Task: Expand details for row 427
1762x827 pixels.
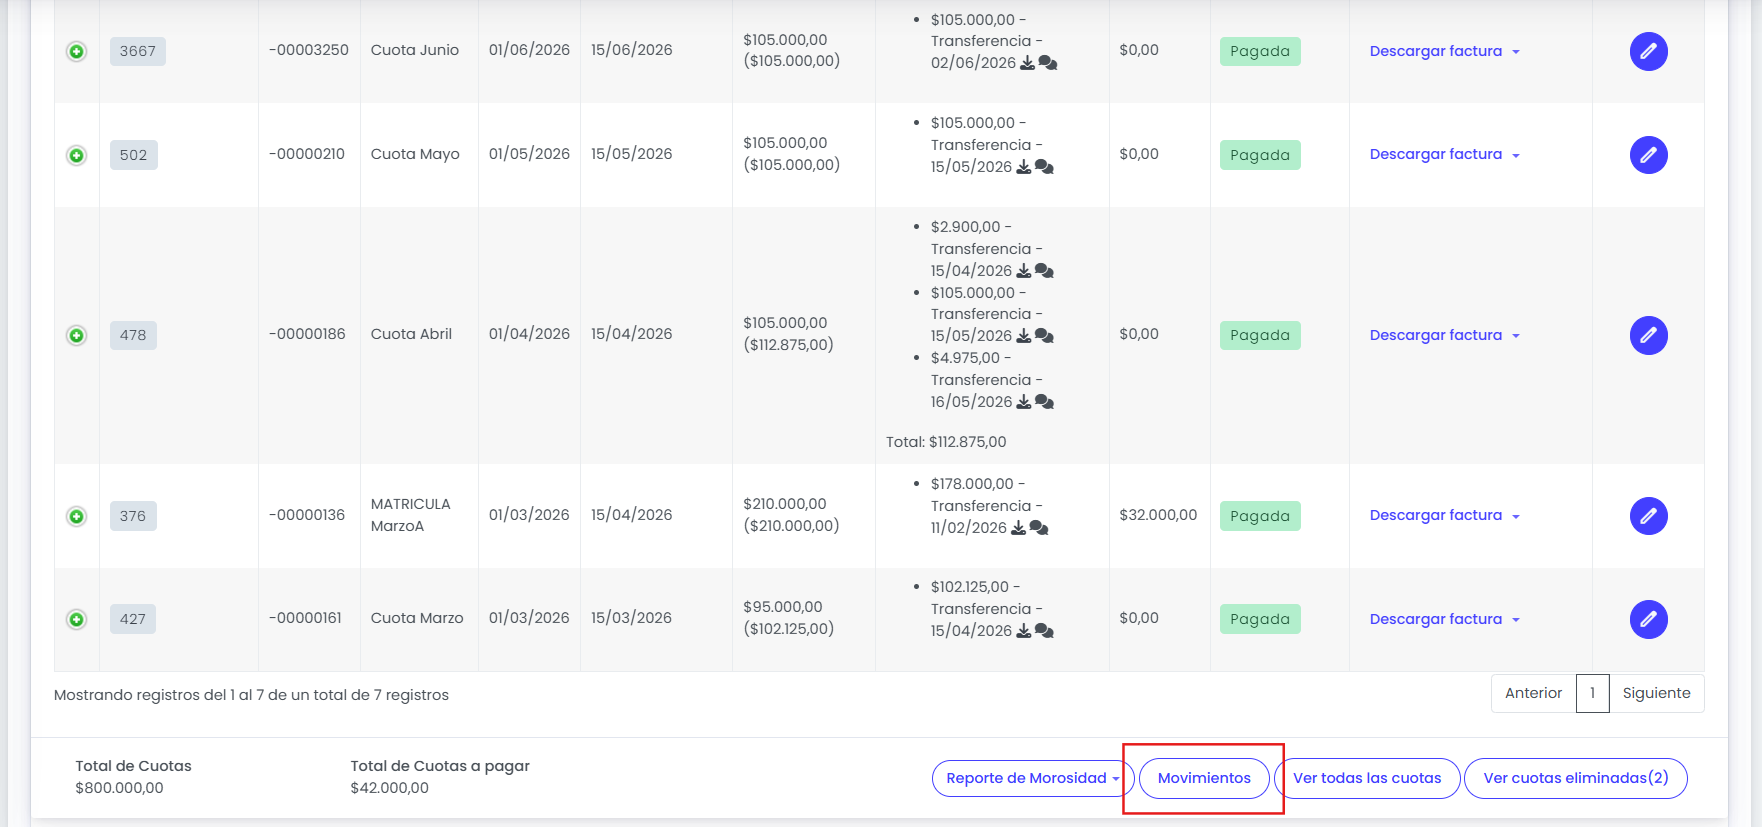Action: (x=76, y=619)
